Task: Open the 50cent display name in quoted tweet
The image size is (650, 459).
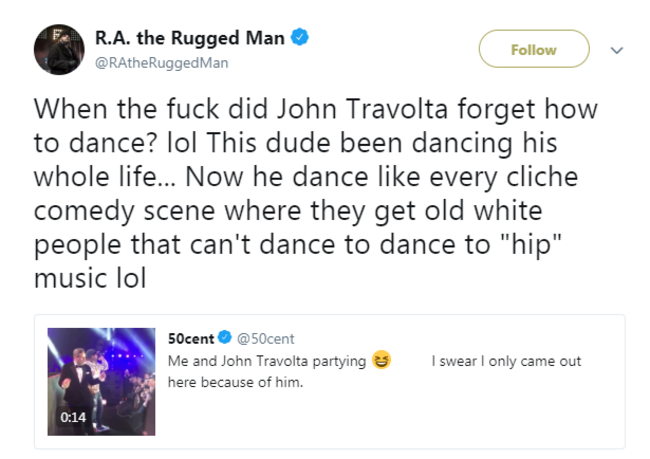Action: click(191, 338)
